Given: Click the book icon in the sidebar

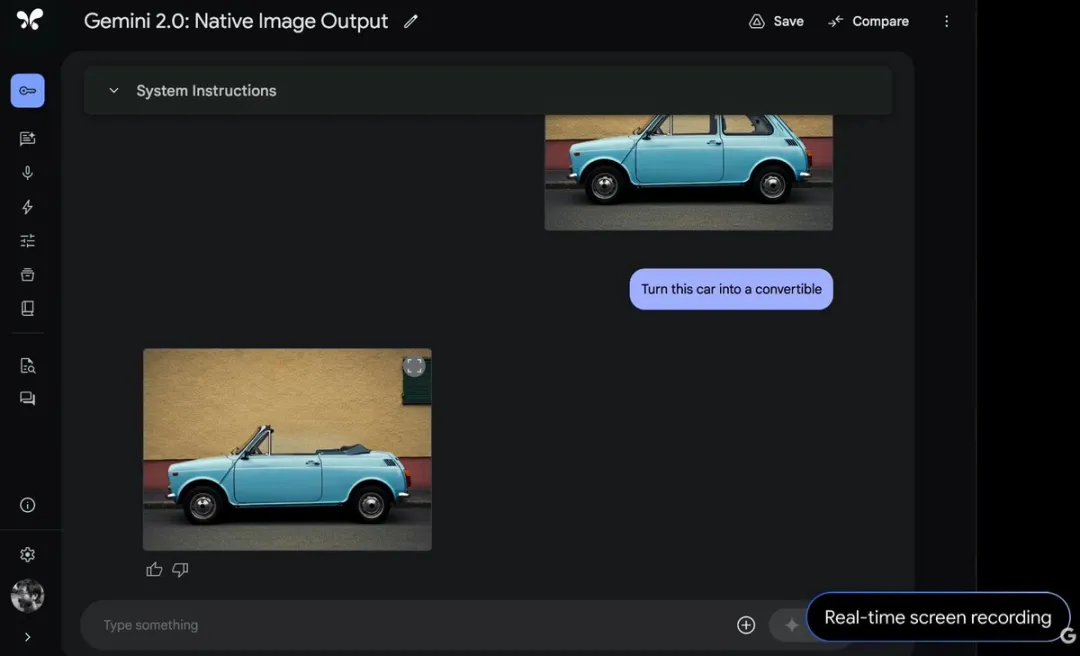Looking at the screenshot, I should [27, 308].
